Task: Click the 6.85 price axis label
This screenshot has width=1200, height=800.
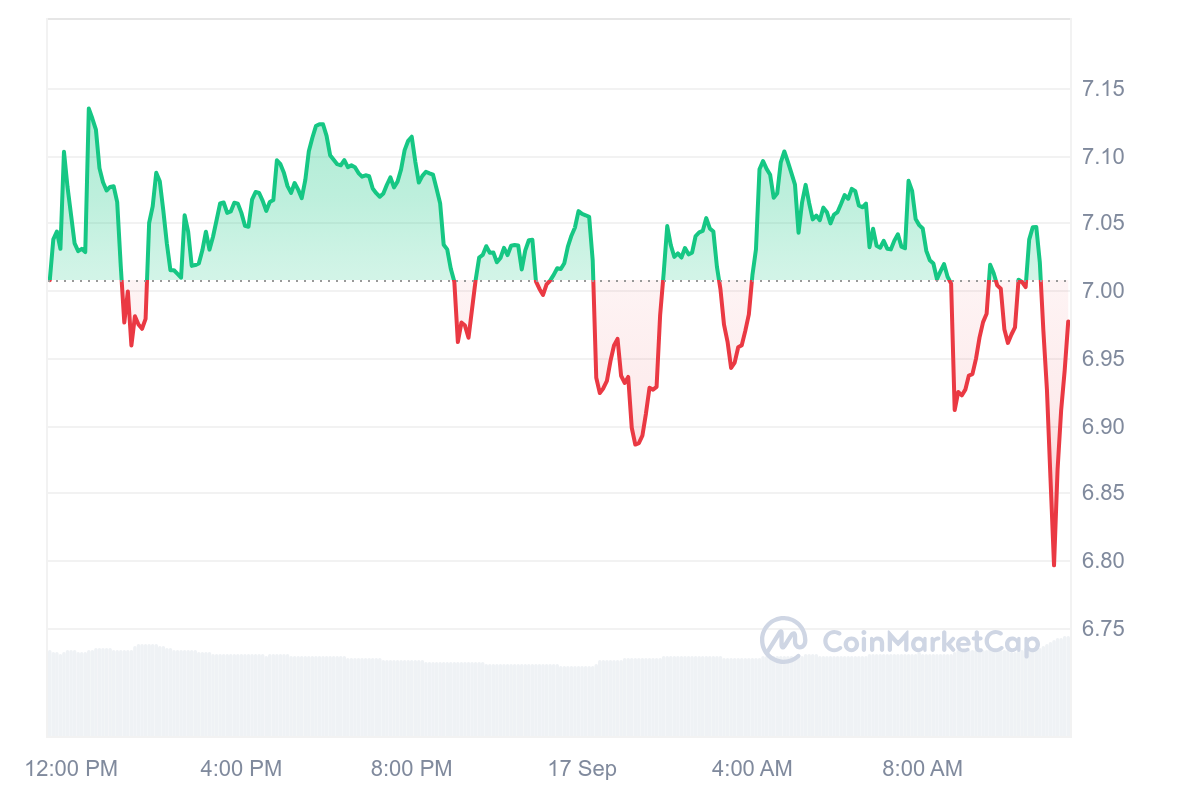Action: click(1103, 493)
